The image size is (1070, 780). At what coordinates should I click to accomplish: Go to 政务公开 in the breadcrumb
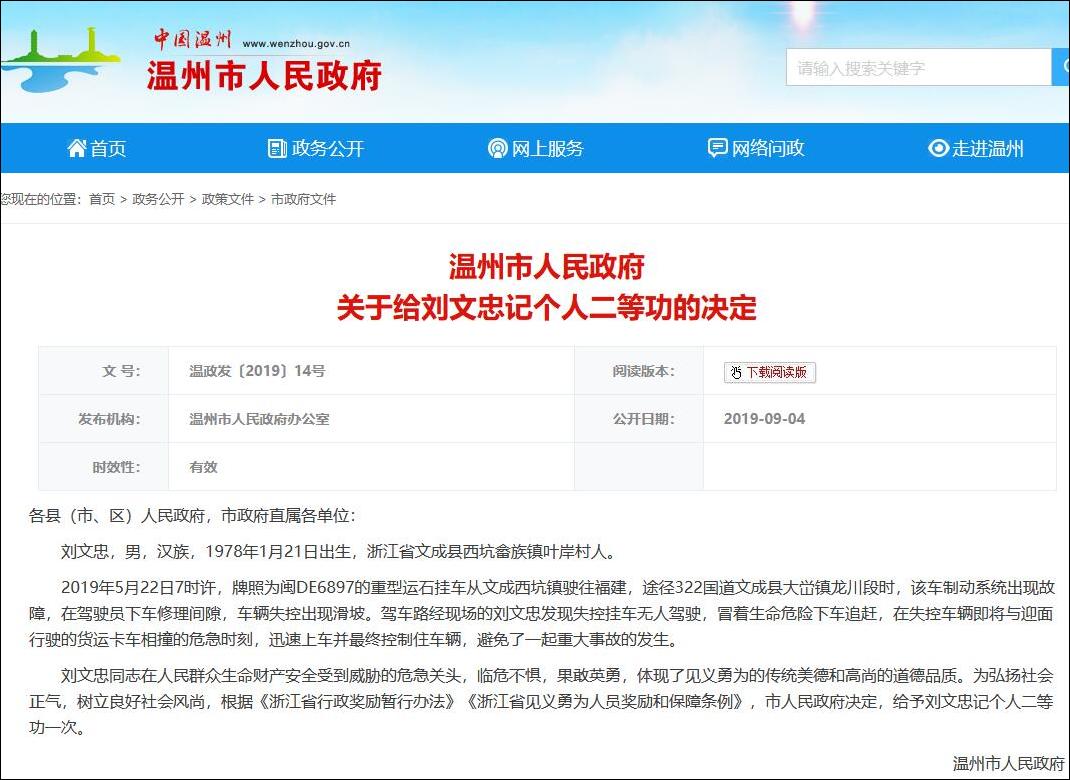coord(158,199)
